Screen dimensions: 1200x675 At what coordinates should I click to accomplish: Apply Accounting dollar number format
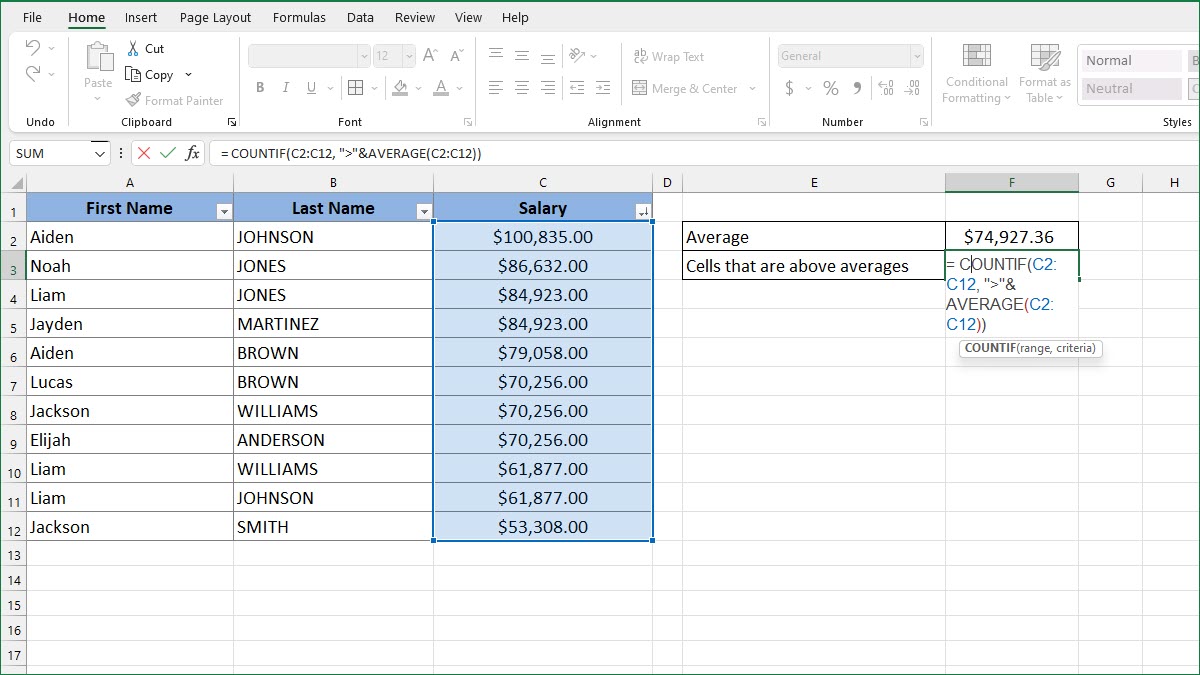(x=789, y=88)
